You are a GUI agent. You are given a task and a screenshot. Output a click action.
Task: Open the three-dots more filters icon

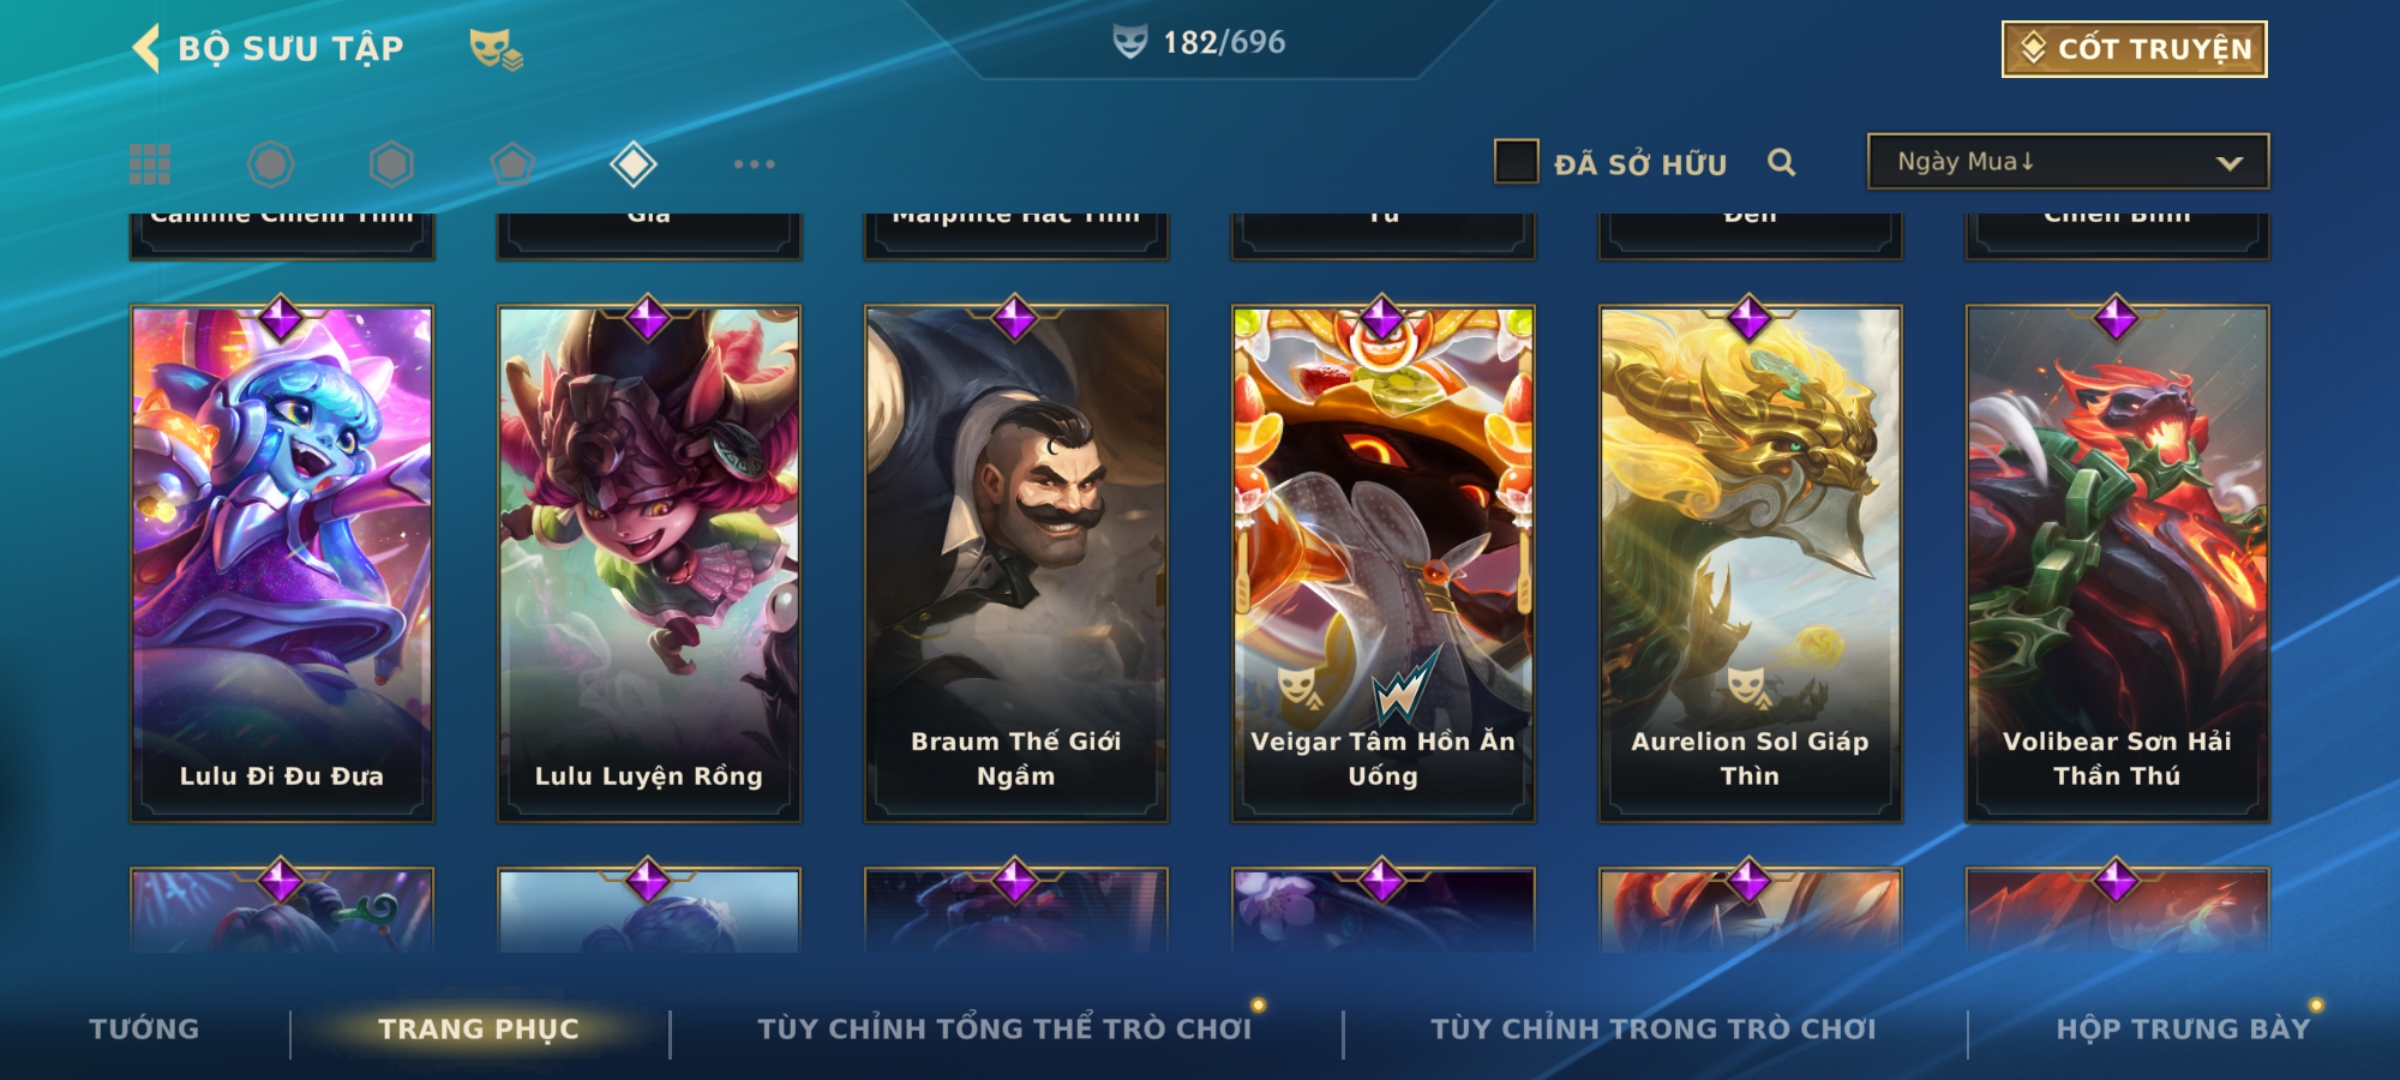pos(754,164)
